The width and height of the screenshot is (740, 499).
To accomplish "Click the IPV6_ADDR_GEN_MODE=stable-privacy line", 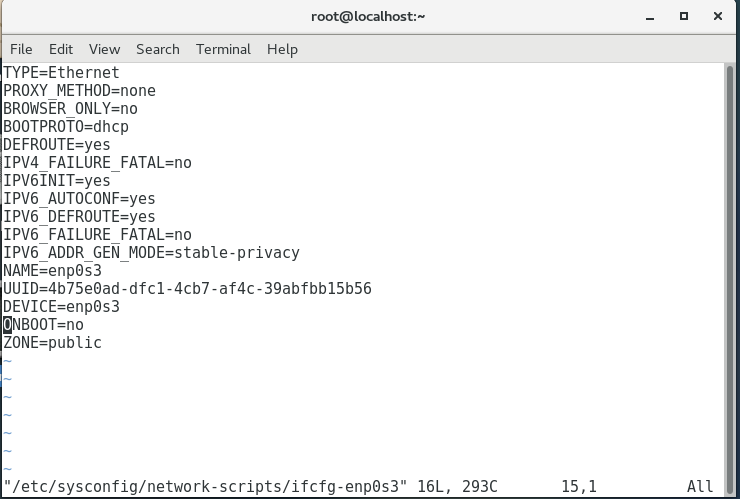I will coord(151,253).
